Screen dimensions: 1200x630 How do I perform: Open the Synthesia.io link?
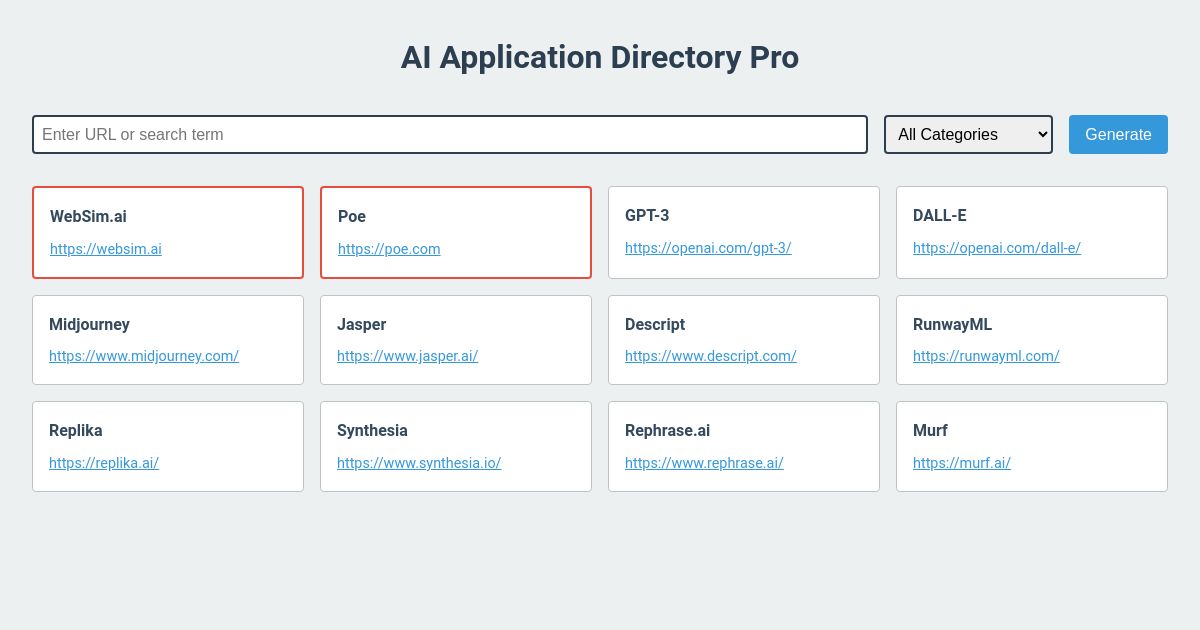pos(419,463)
